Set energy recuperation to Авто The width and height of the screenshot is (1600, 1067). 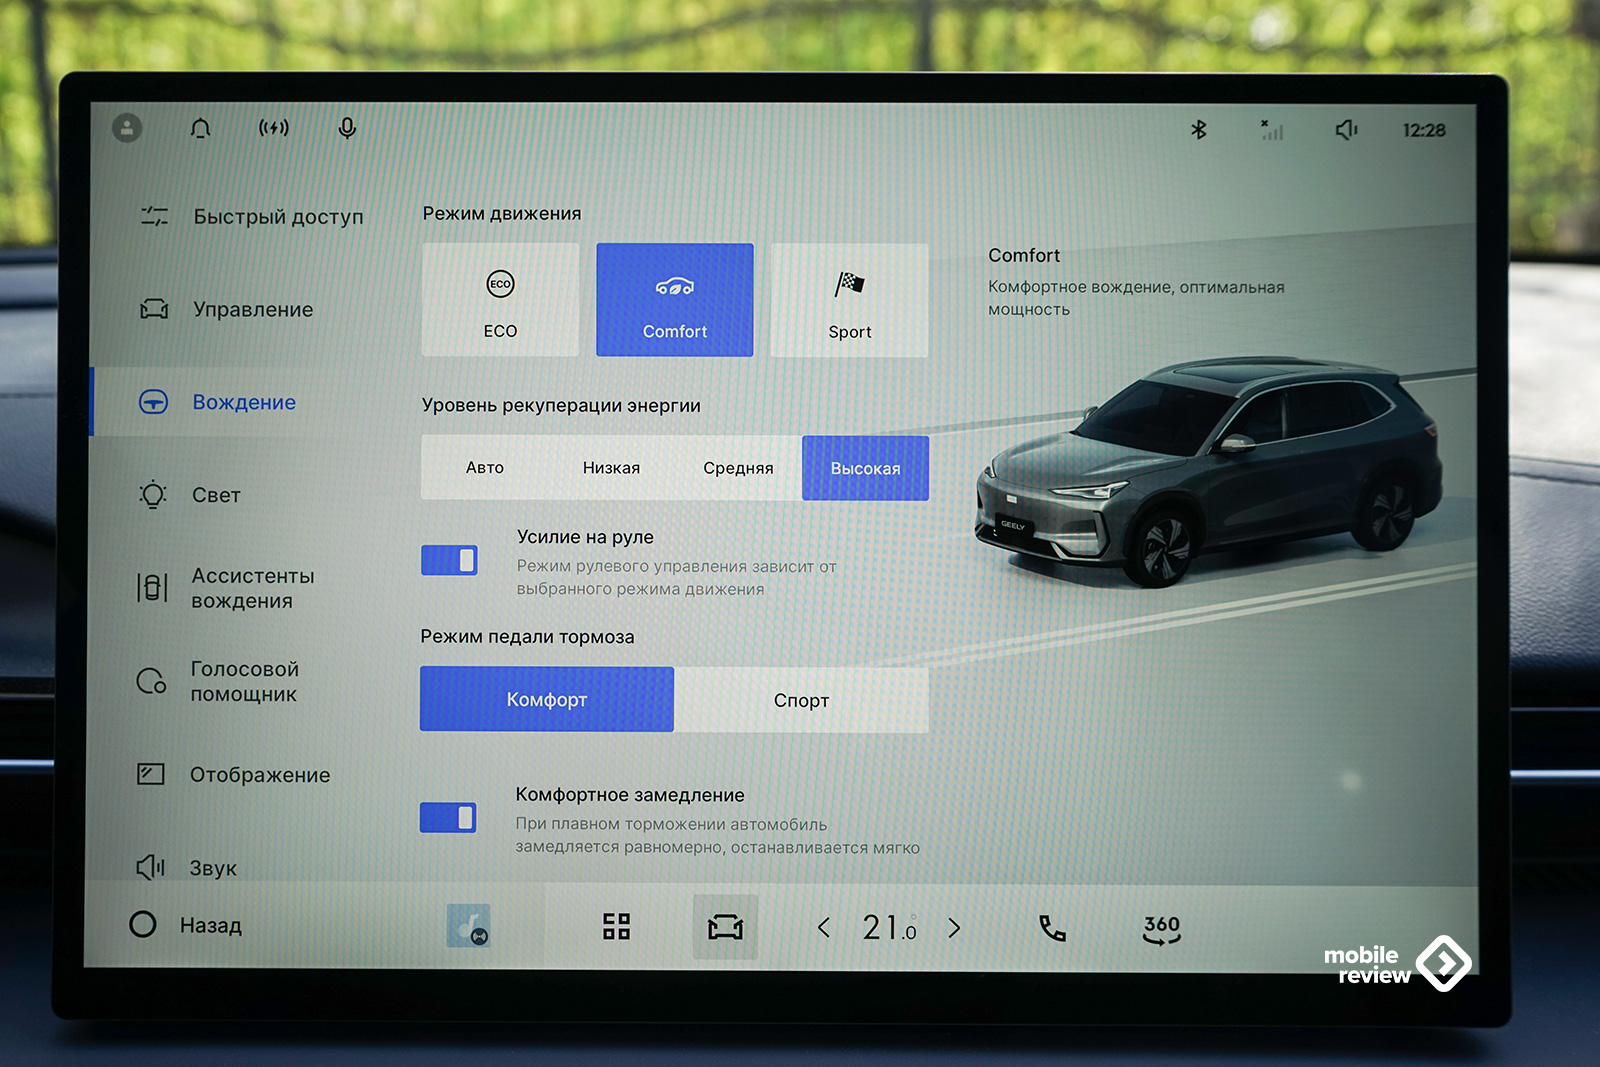(x=485, y=467)
